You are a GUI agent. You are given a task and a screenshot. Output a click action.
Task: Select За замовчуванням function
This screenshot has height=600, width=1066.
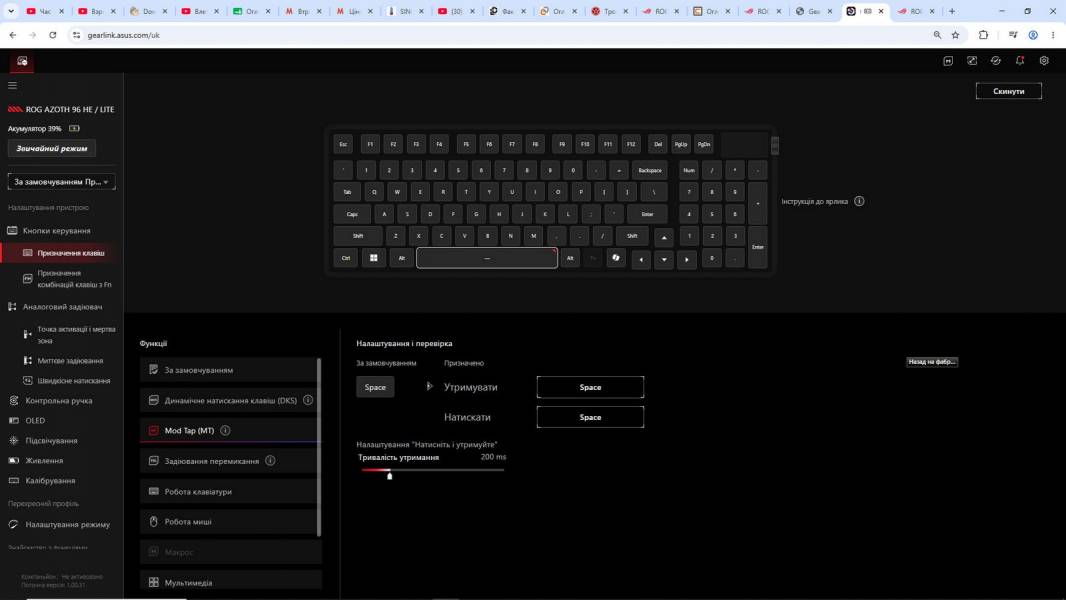coord(230,370)
